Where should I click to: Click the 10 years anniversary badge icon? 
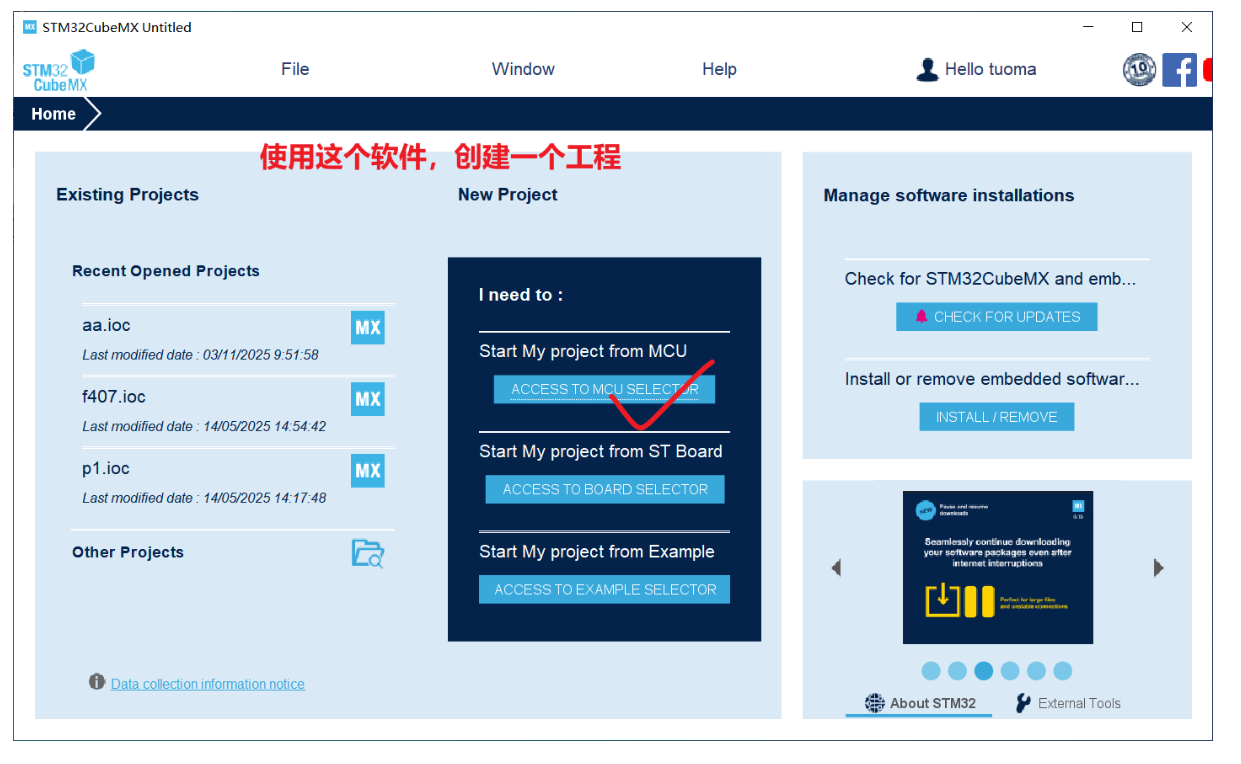tap(1139, 69)
